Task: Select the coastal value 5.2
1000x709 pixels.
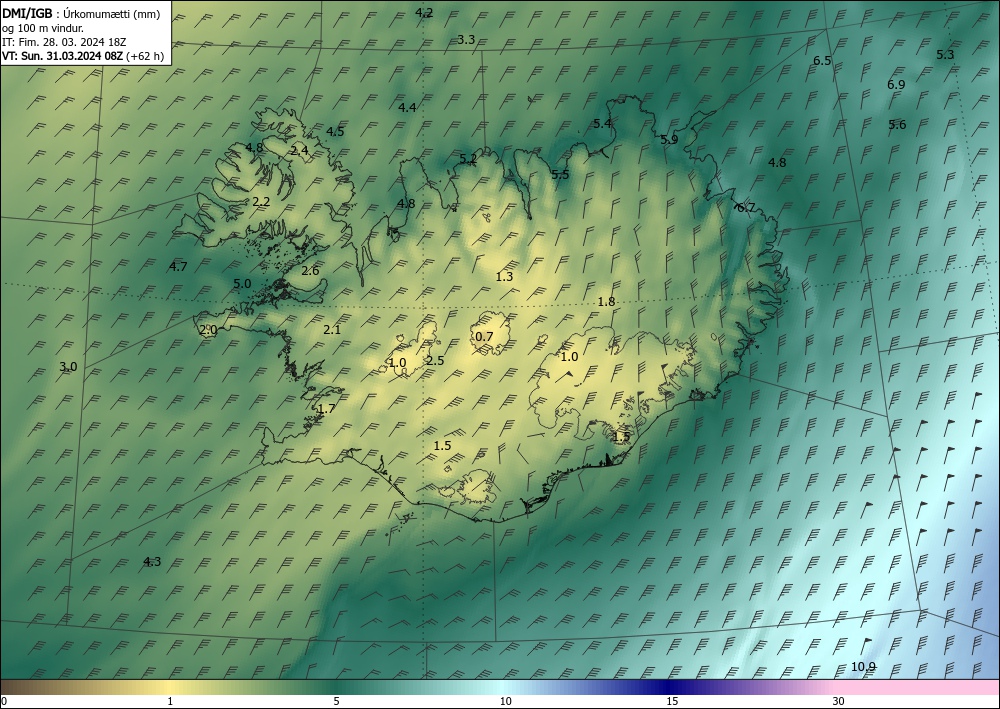Action: coord(468,159)
